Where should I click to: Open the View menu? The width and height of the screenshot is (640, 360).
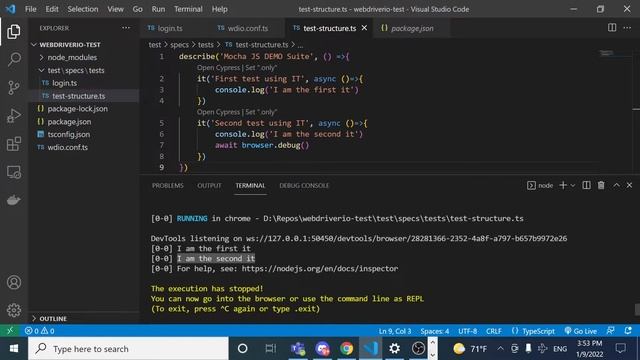point(116,9)
